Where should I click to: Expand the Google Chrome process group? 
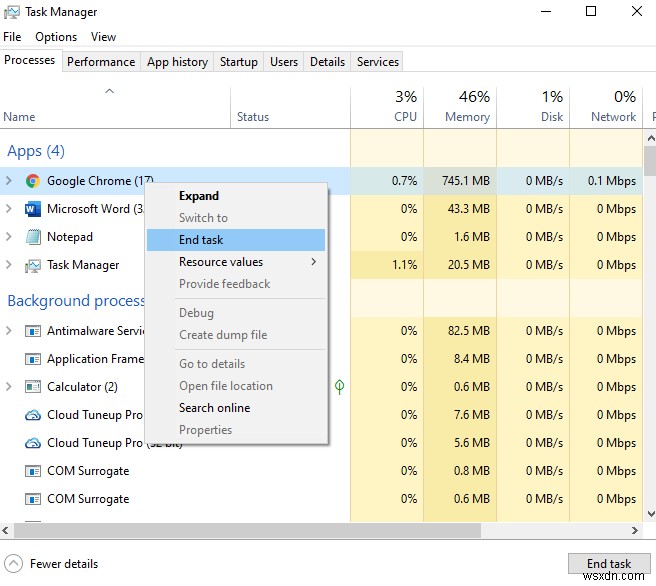[8, 181]
